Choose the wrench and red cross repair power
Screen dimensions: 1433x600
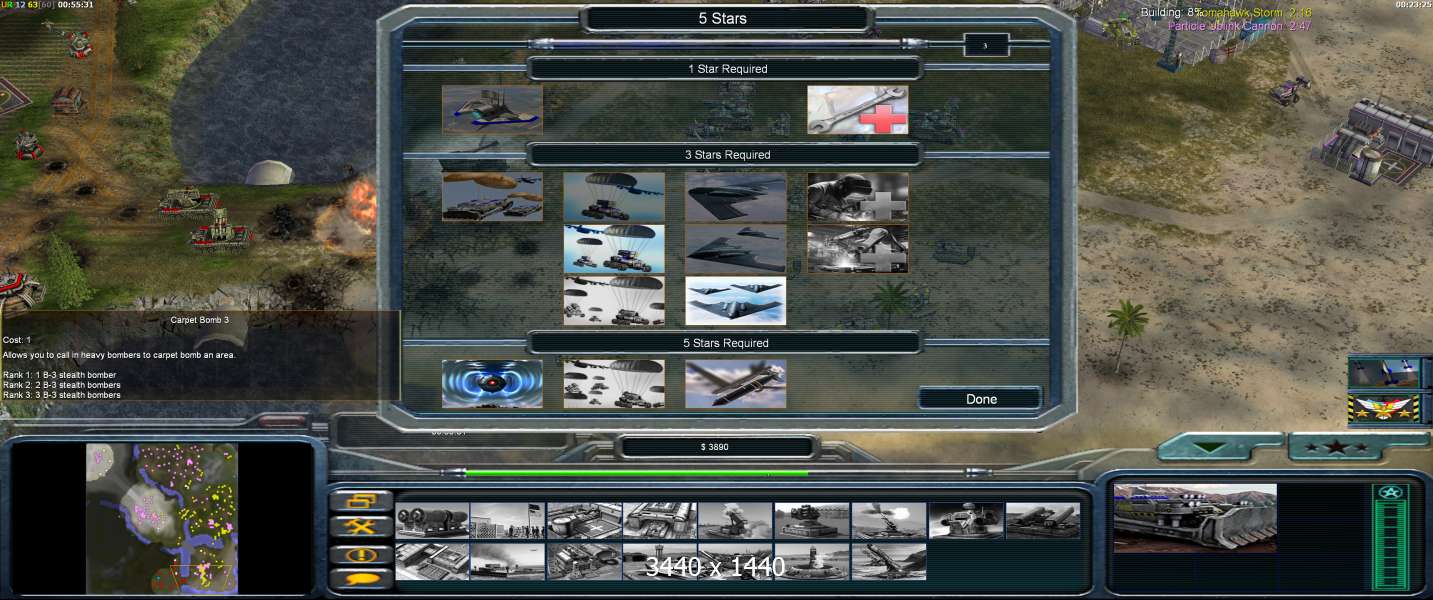(x=858, y=109)
